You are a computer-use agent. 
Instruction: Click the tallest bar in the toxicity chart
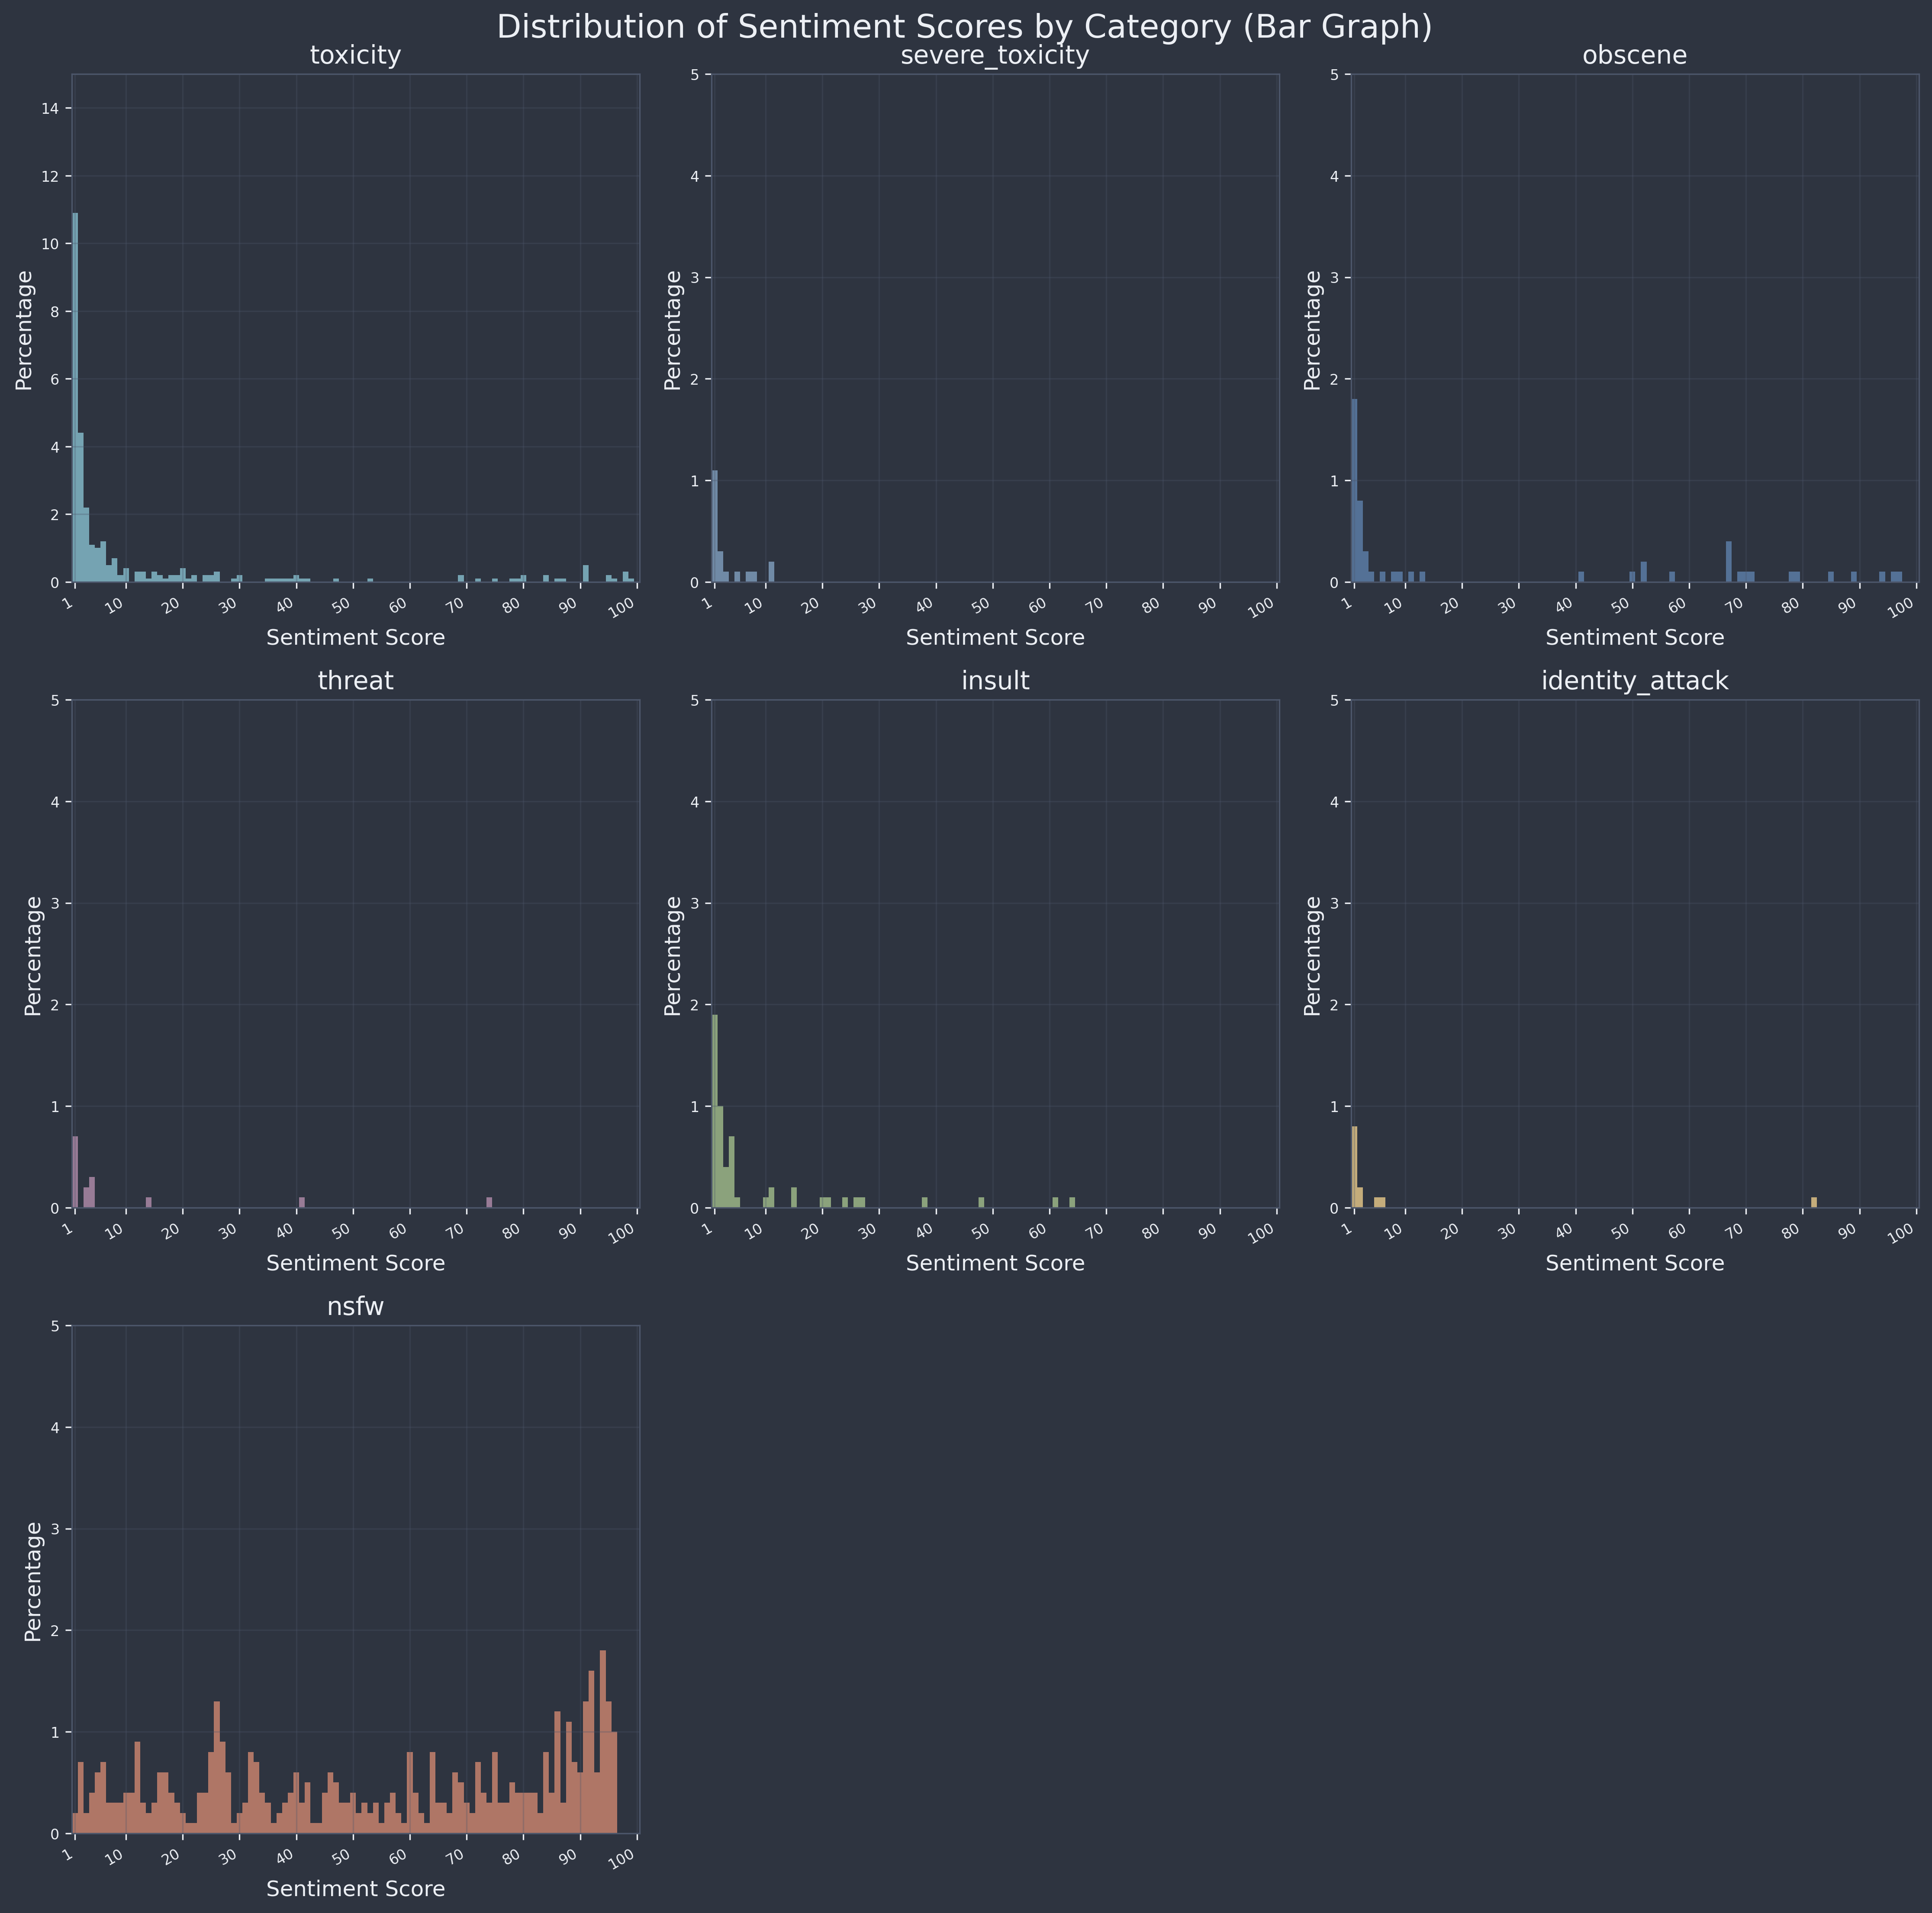[75, 397]
